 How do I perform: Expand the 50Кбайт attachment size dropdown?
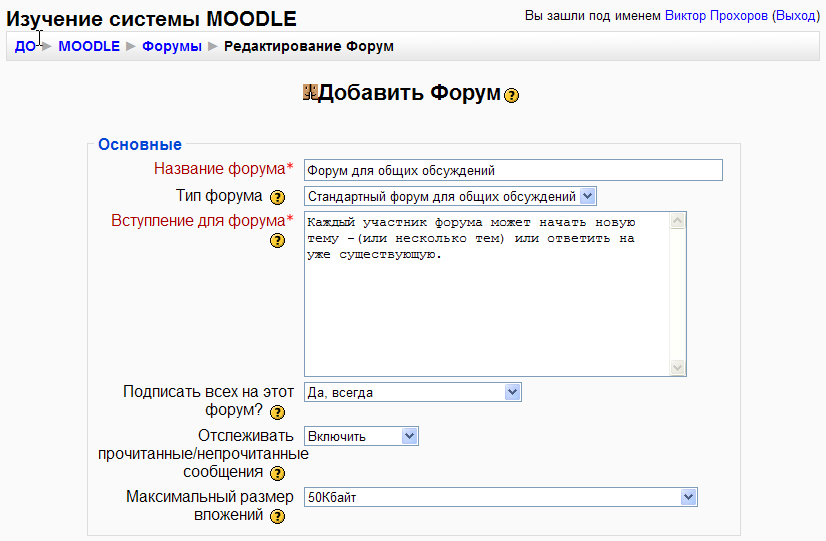click(500, 497)
